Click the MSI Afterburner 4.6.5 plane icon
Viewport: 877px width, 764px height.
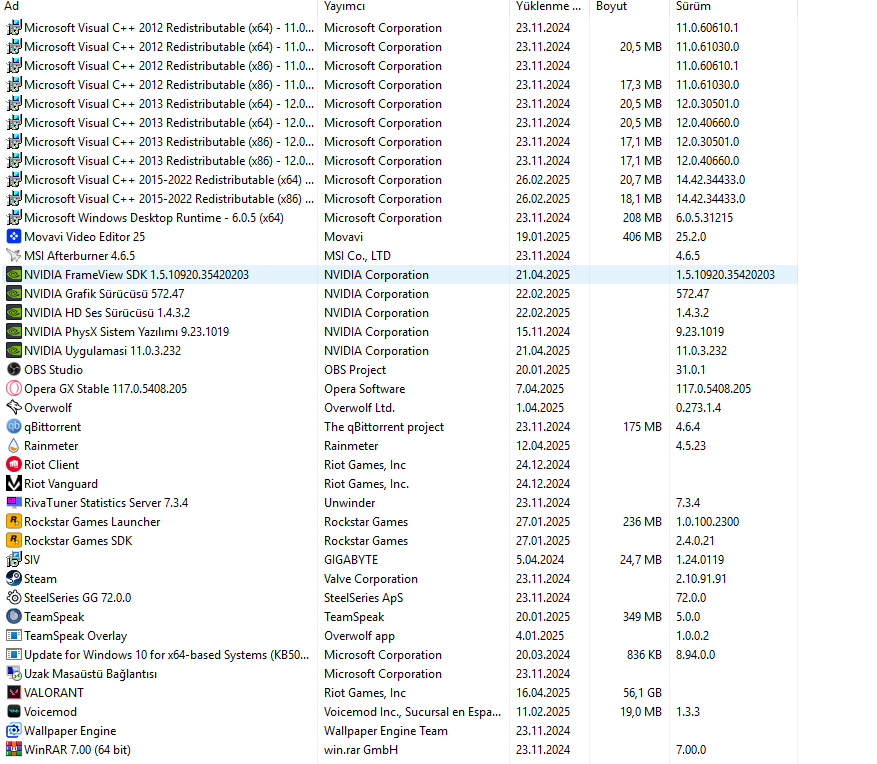click(13, 256)
